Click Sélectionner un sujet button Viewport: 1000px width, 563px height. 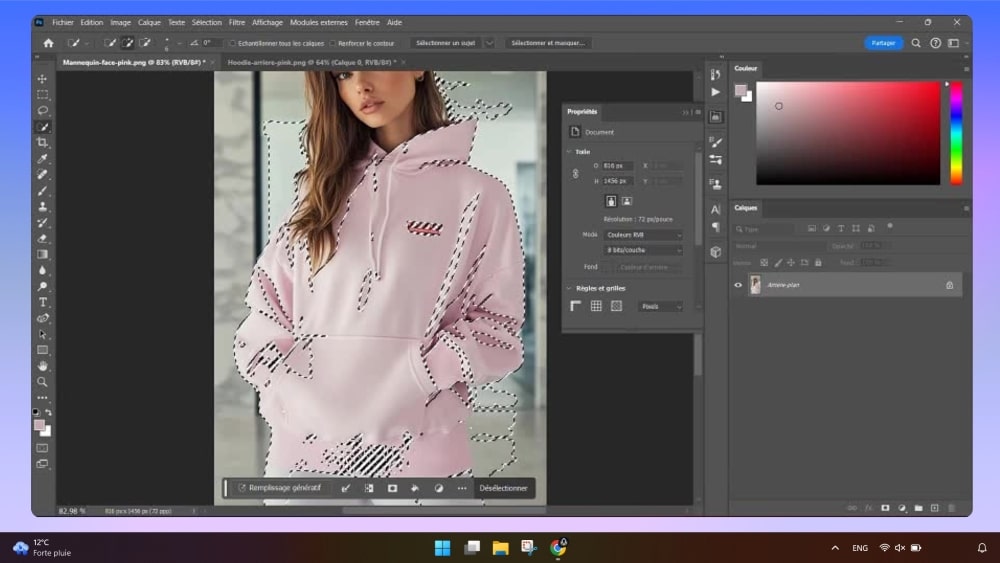click(x=445, y=43)
